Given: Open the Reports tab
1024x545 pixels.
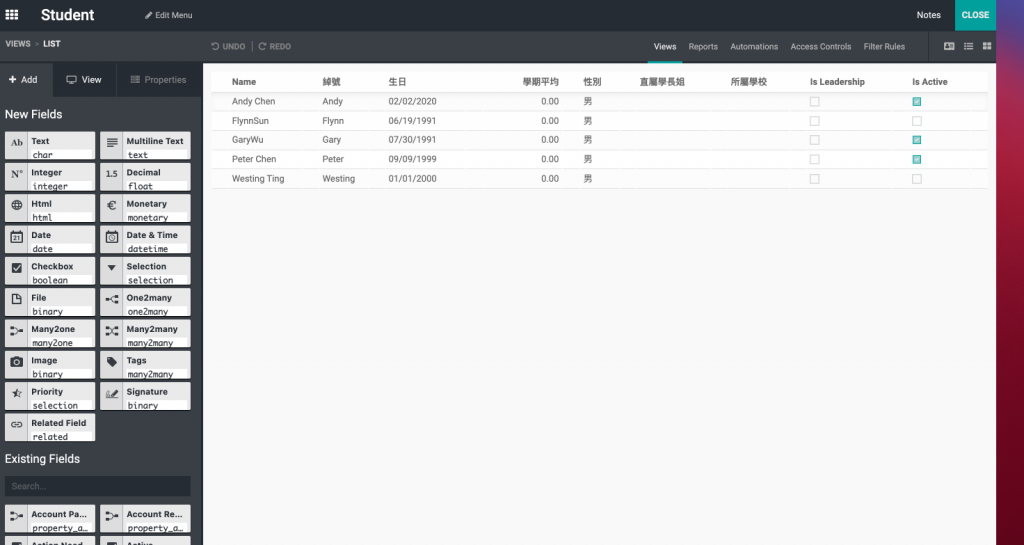Looking at the screenshot, I should click(x=703, y=46).
